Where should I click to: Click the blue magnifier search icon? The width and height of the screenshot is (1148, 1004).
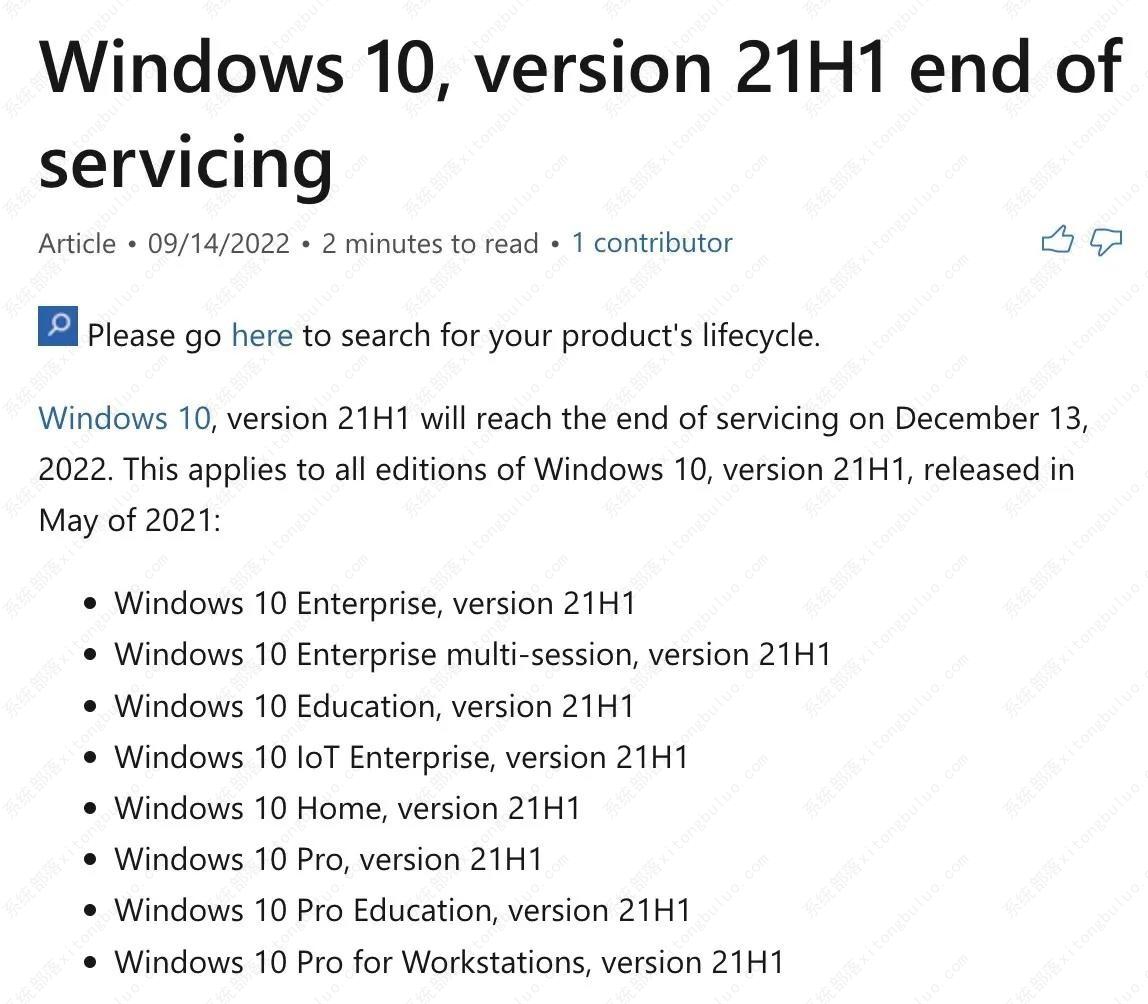point(57,324)
